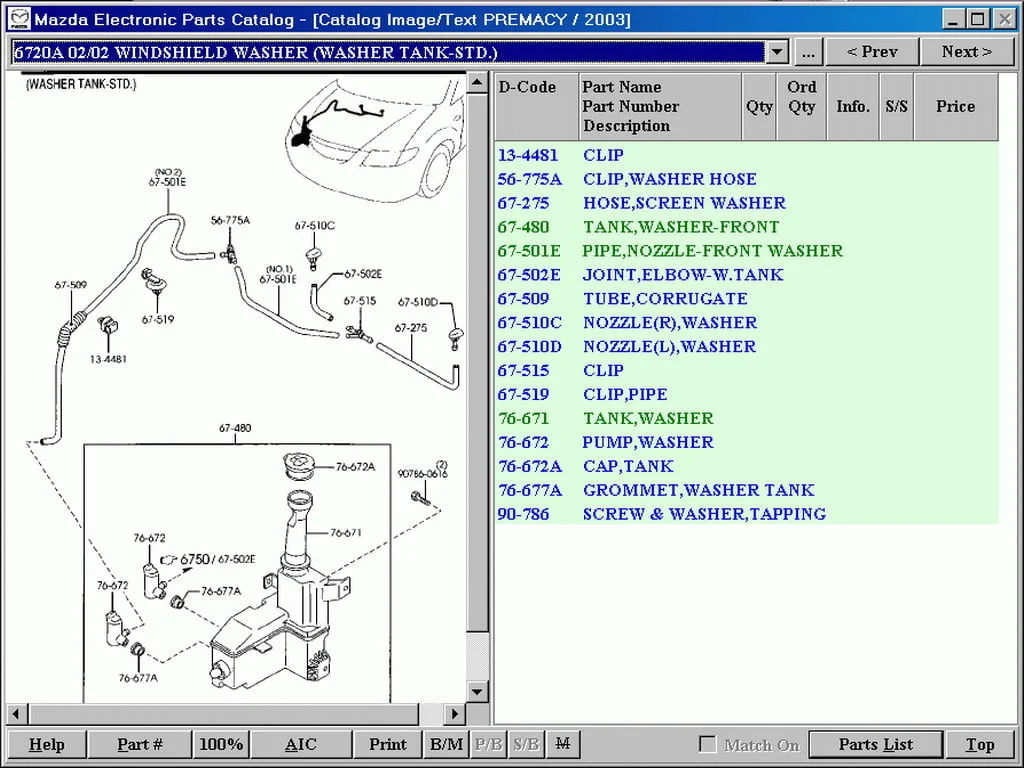Click the 67-509 callout in the diagram
This screenshot has width=1024, height=768.
(x=71, y=285)
